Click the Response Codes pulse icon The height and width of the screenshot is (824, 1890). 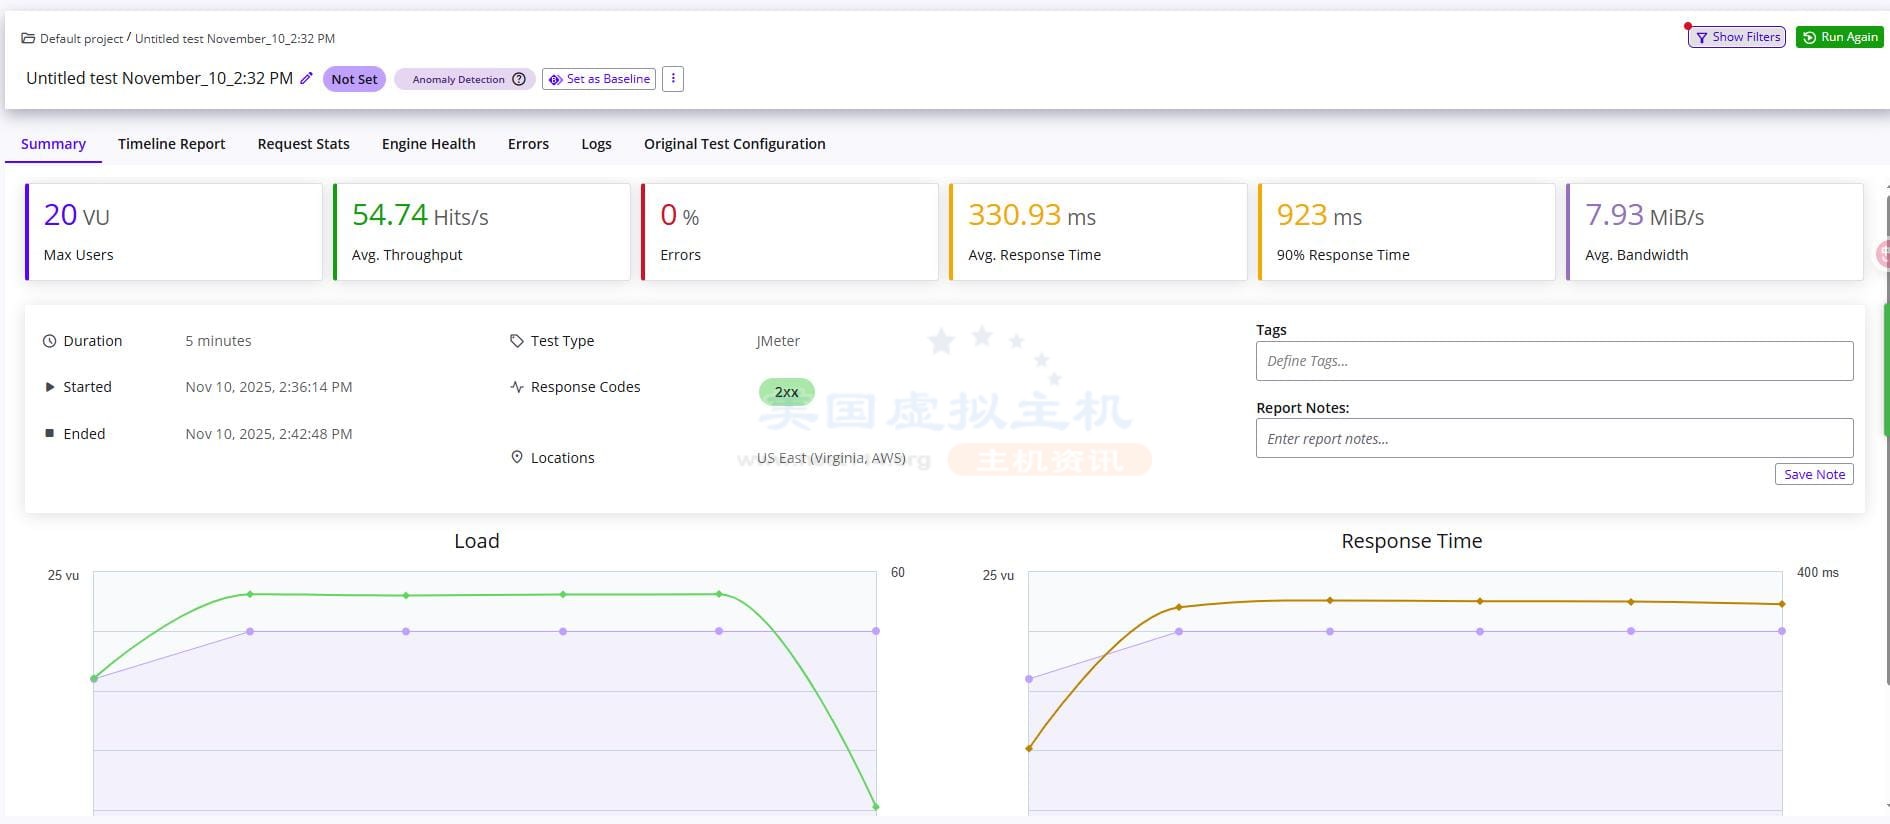tap(516, 387)
